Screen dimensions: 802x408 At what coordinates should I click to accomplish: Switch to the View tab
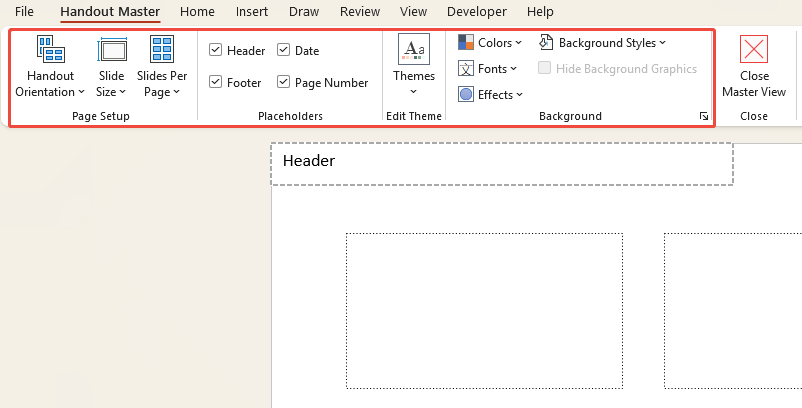413,11
